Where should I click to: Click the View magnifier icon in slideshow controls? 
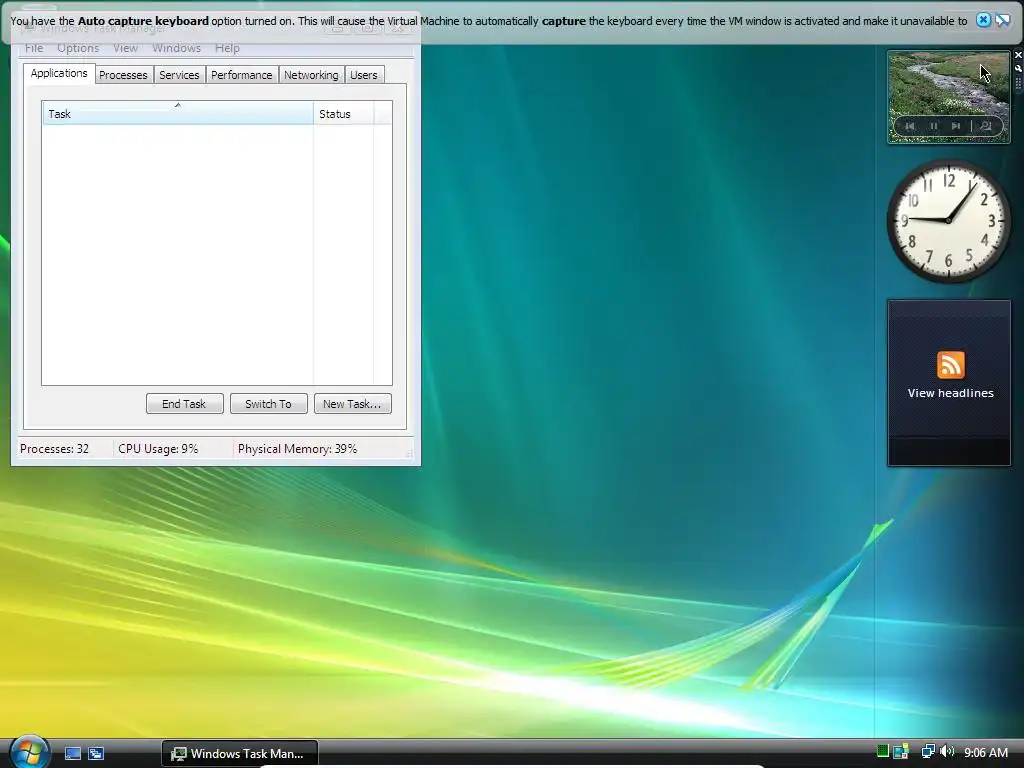point(986,126)
